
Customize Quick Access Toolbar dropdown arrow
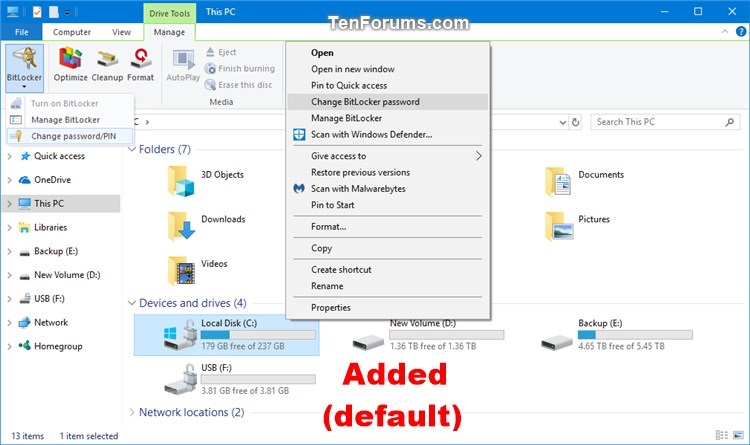[67, 12]
